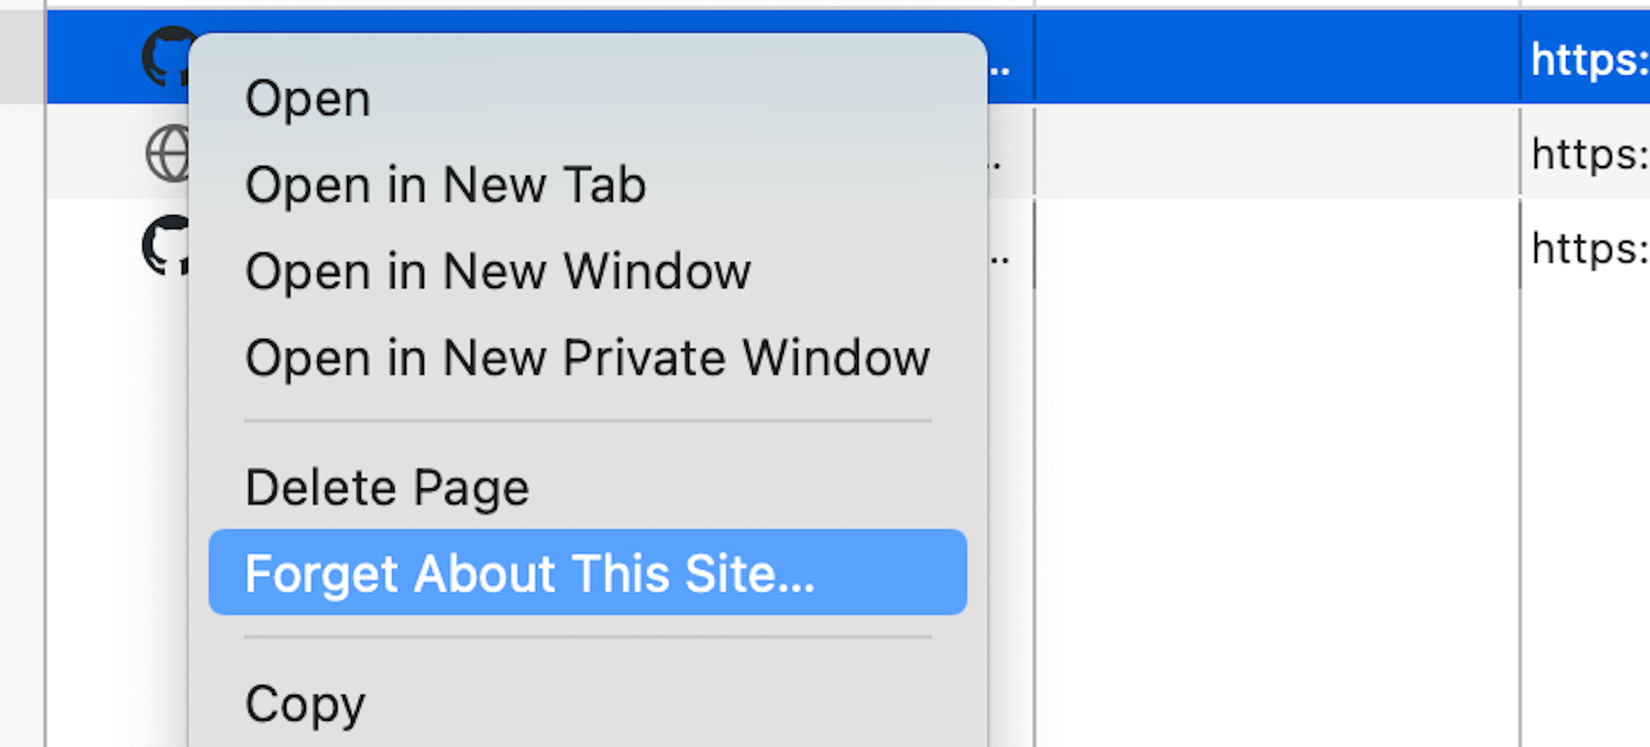Select Delete Page from the menu
Screen dimensions: 1650x747
[387, 487]
